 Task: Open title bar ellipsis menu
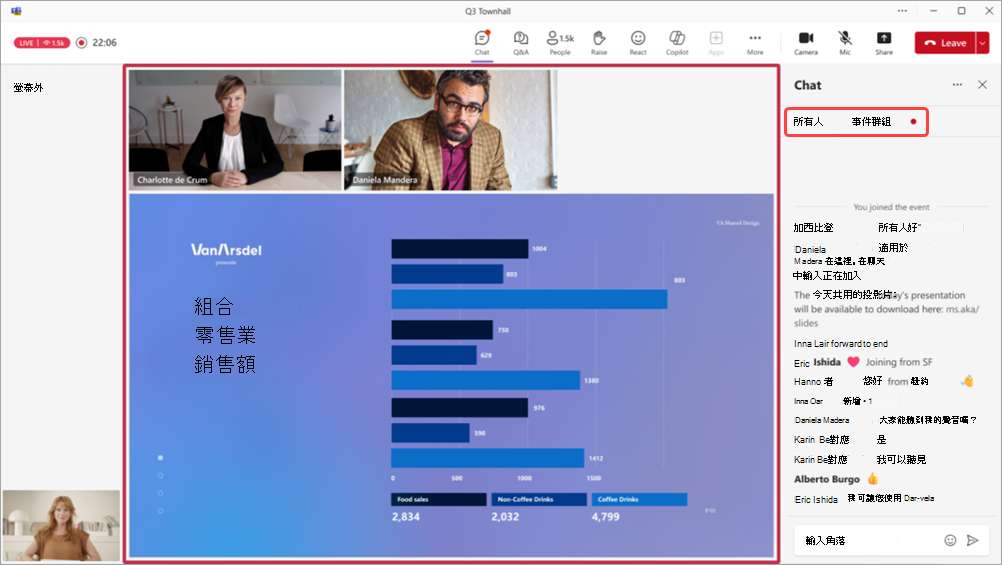tap(902, 11)
